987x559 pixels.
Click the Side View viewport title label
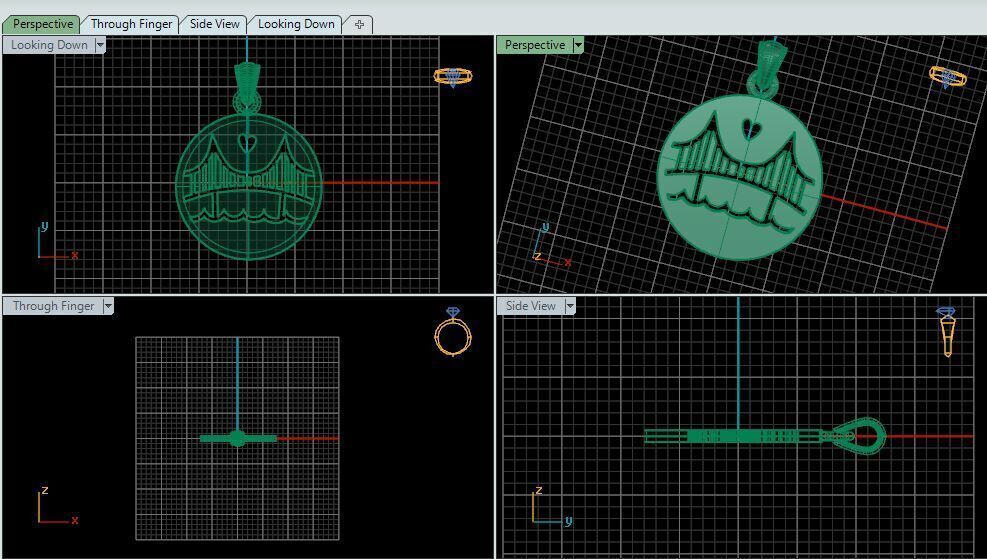tap(530, 306)
